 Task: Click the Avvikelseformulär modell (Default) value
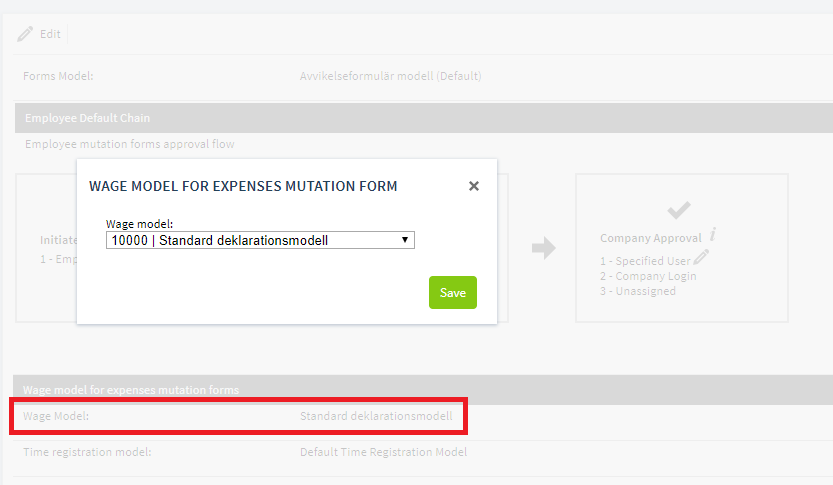point(390,76)
